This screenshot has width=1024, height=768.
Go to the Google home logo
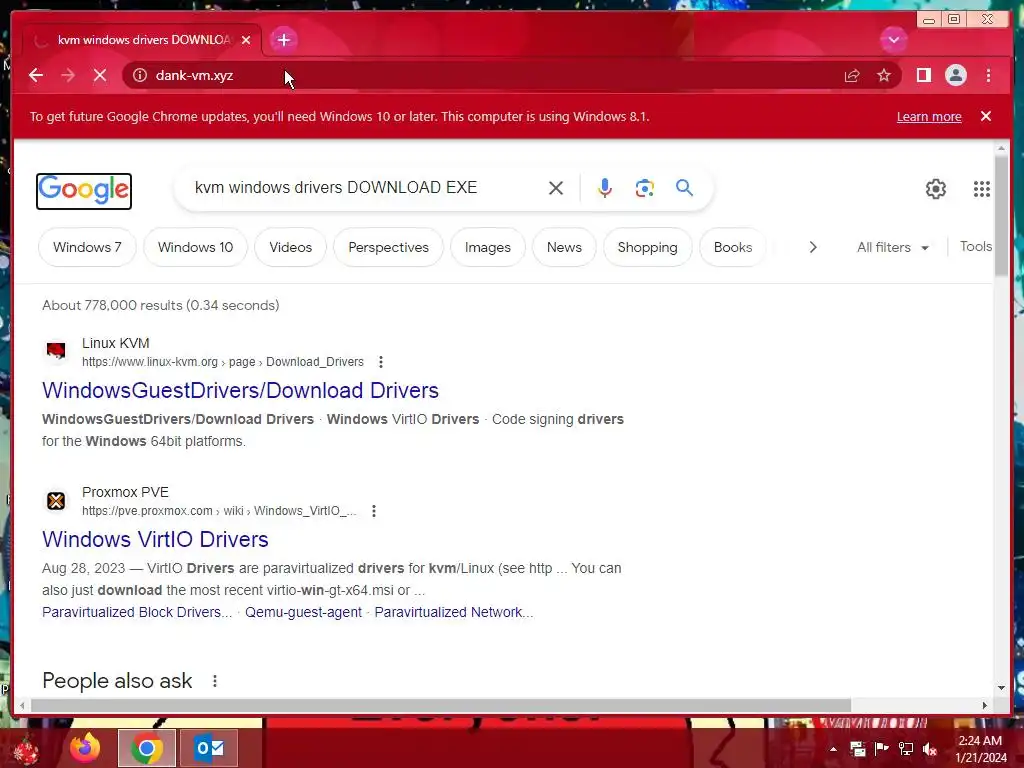(x=84, y=191)
